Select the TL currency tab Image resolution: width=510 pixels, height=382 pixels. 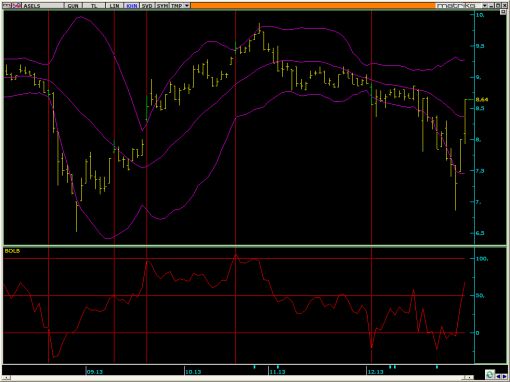94,6
